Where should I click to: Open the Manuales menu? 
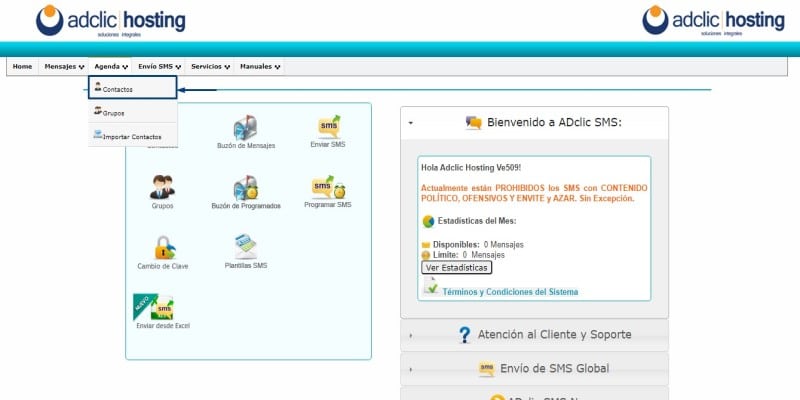coord(259,67)
